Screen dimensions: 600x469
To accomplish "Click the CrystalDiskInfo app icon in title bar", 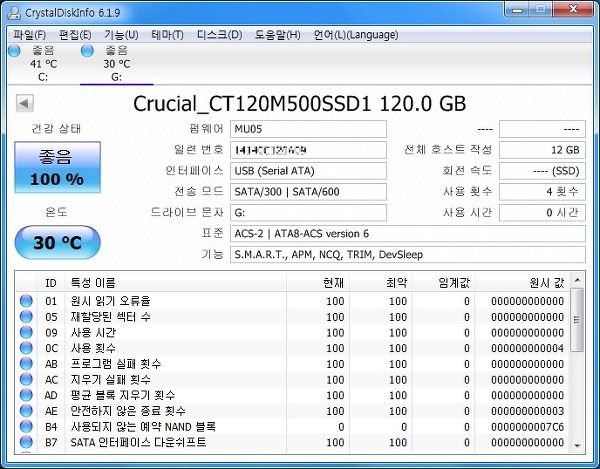I will coord(14,13).
